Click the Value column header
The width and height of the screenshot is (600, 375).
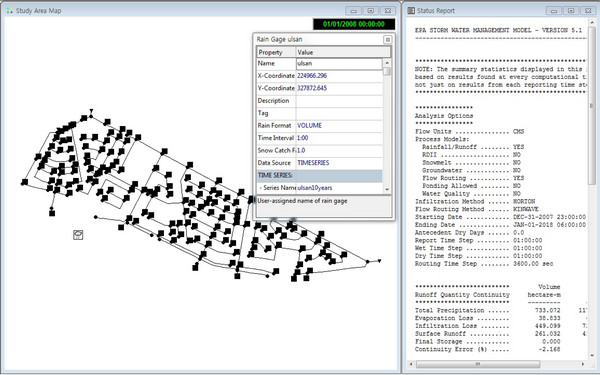click(x=343, y=52)
